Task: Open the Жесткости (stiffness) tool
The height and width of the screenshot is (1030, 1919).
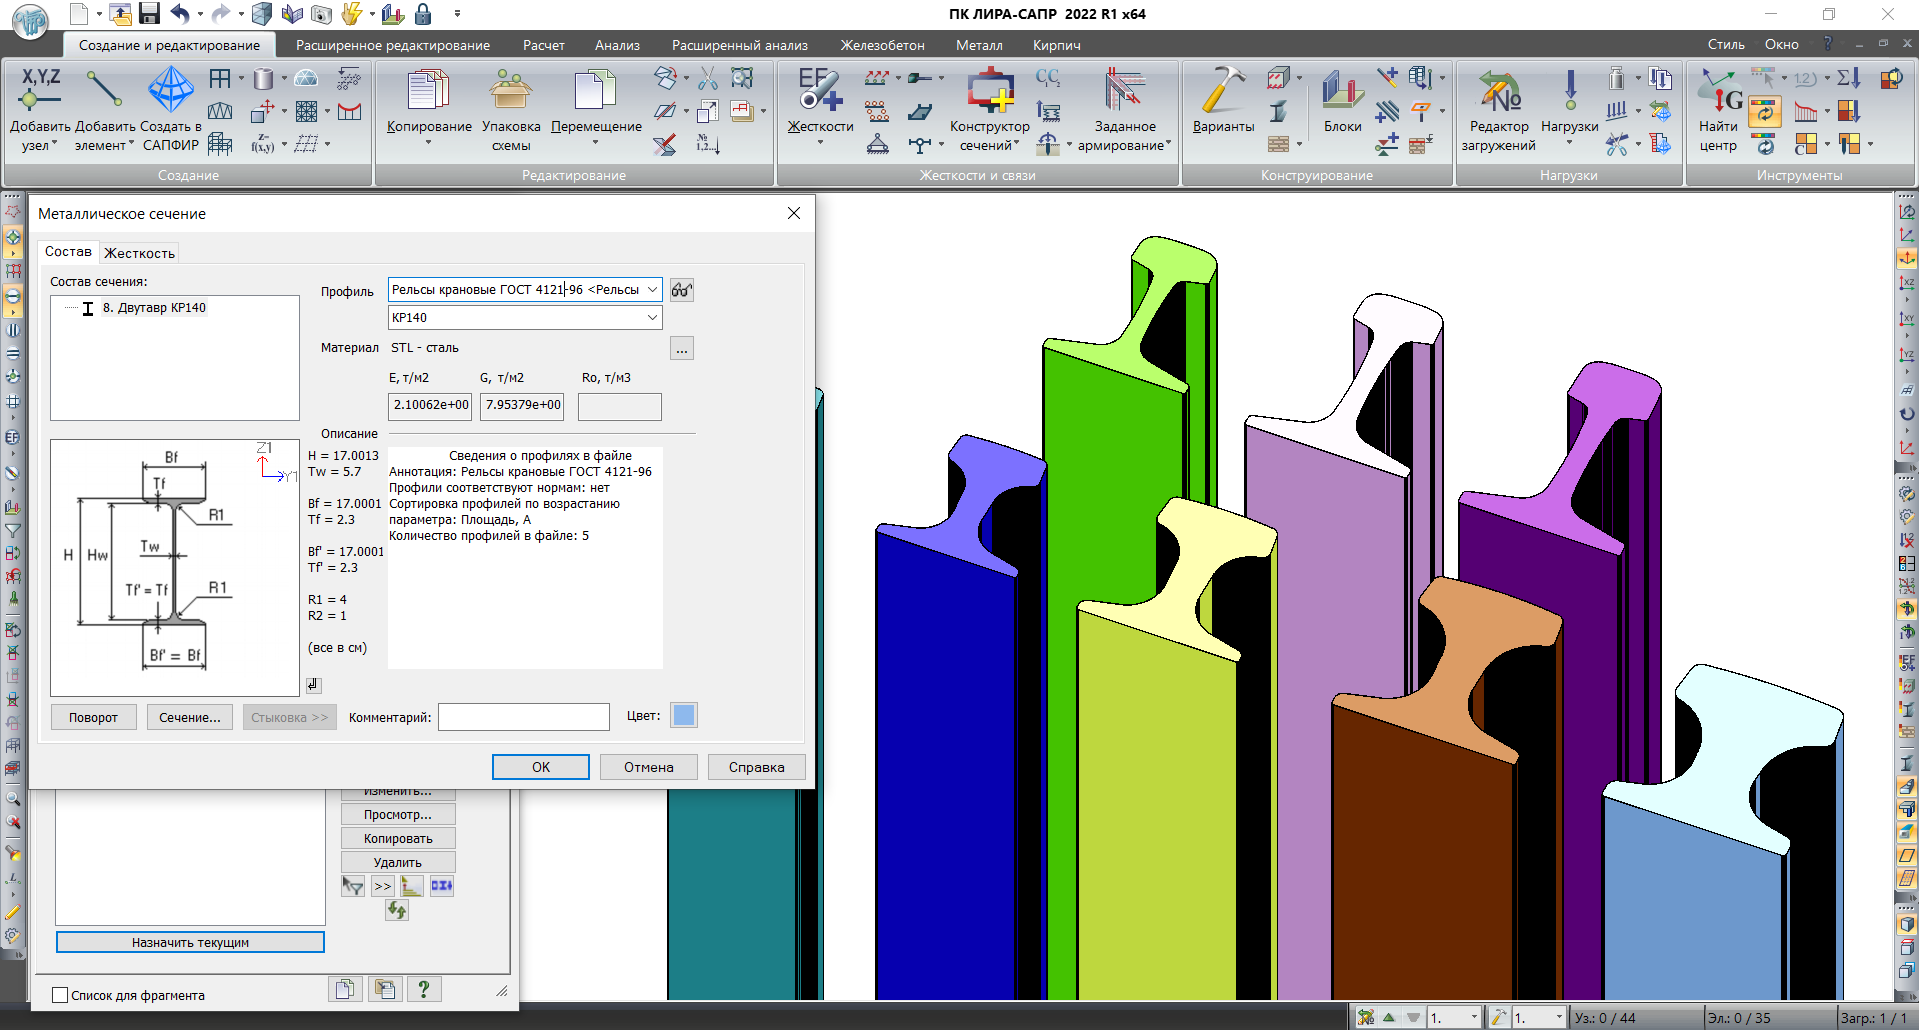Action: point(820,92)
